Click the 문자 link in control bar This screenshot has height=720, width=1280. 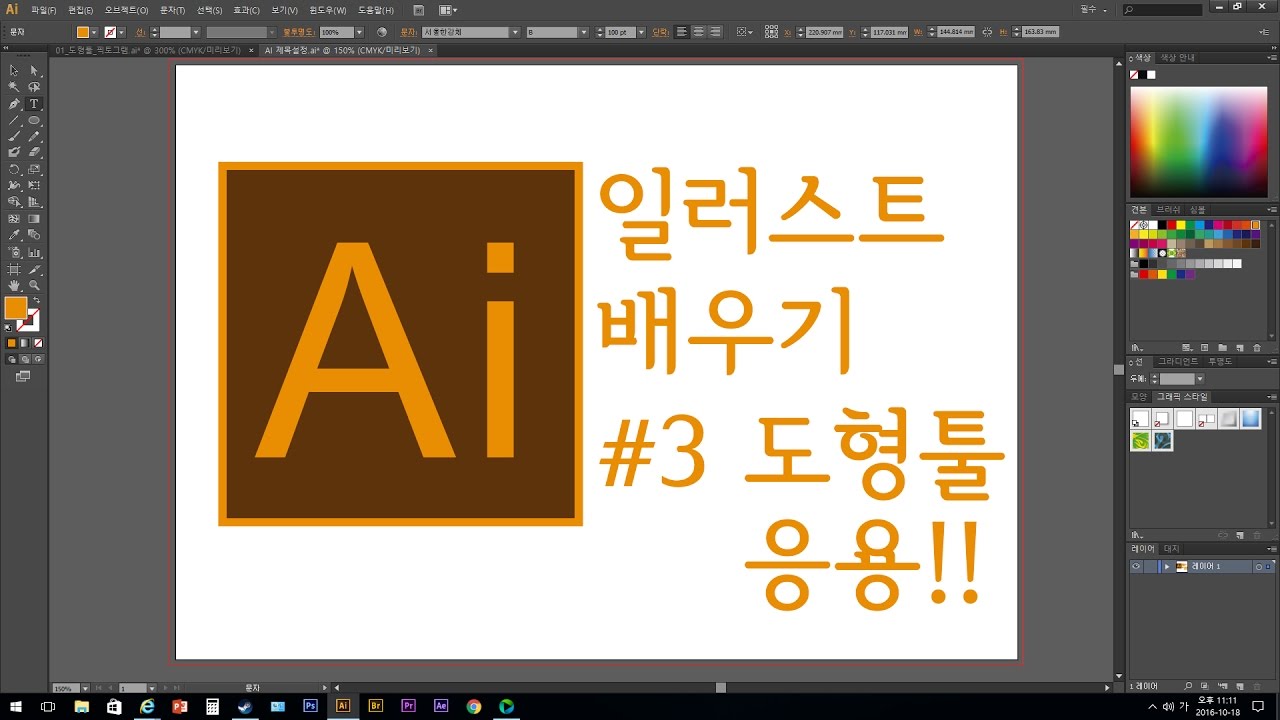click(407, 32)
